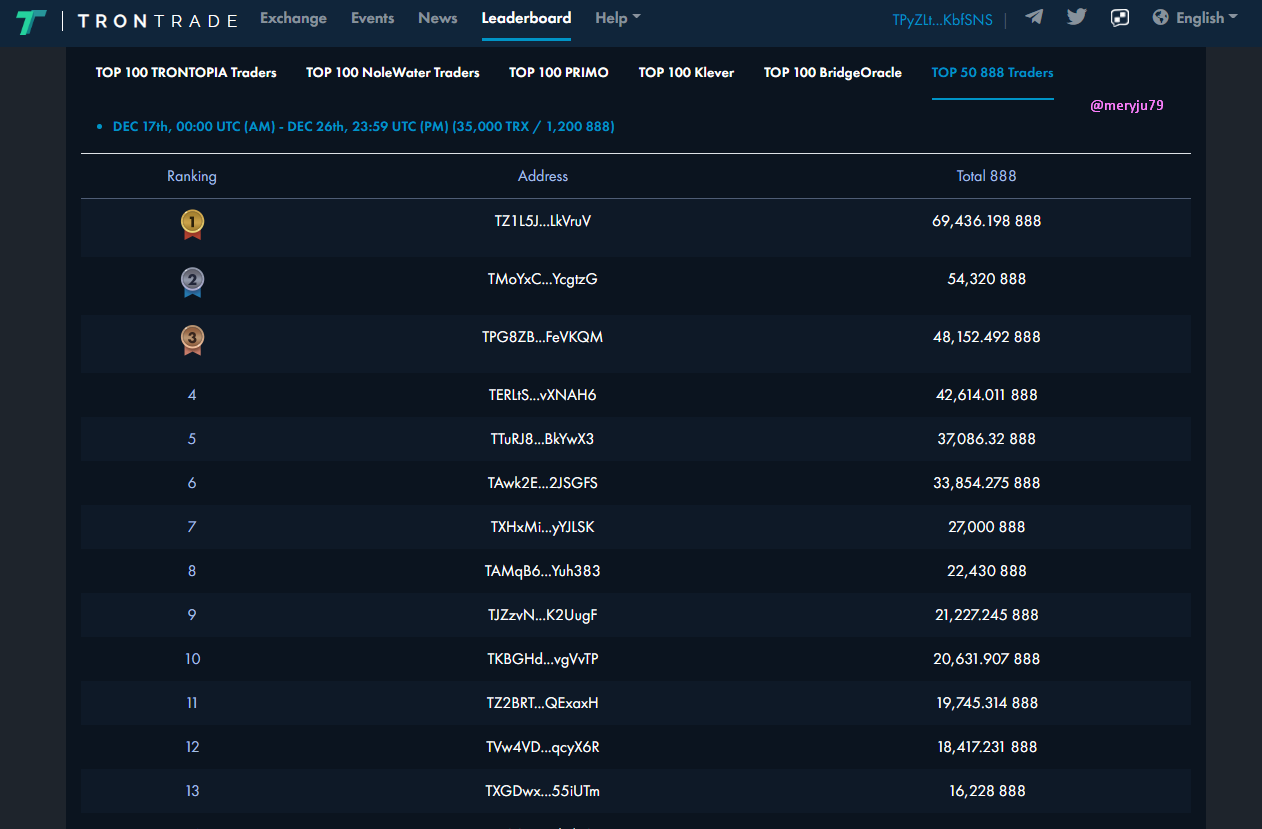The image size is (1262, 829).
Task: Click the bronze third-place medal
Action: pyautogui.click(x=192, y=340)
